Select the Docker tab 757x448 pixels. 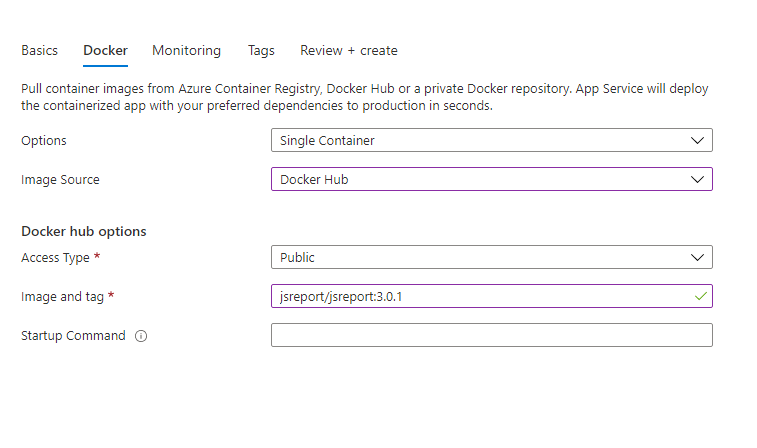(x=105, y=50)
